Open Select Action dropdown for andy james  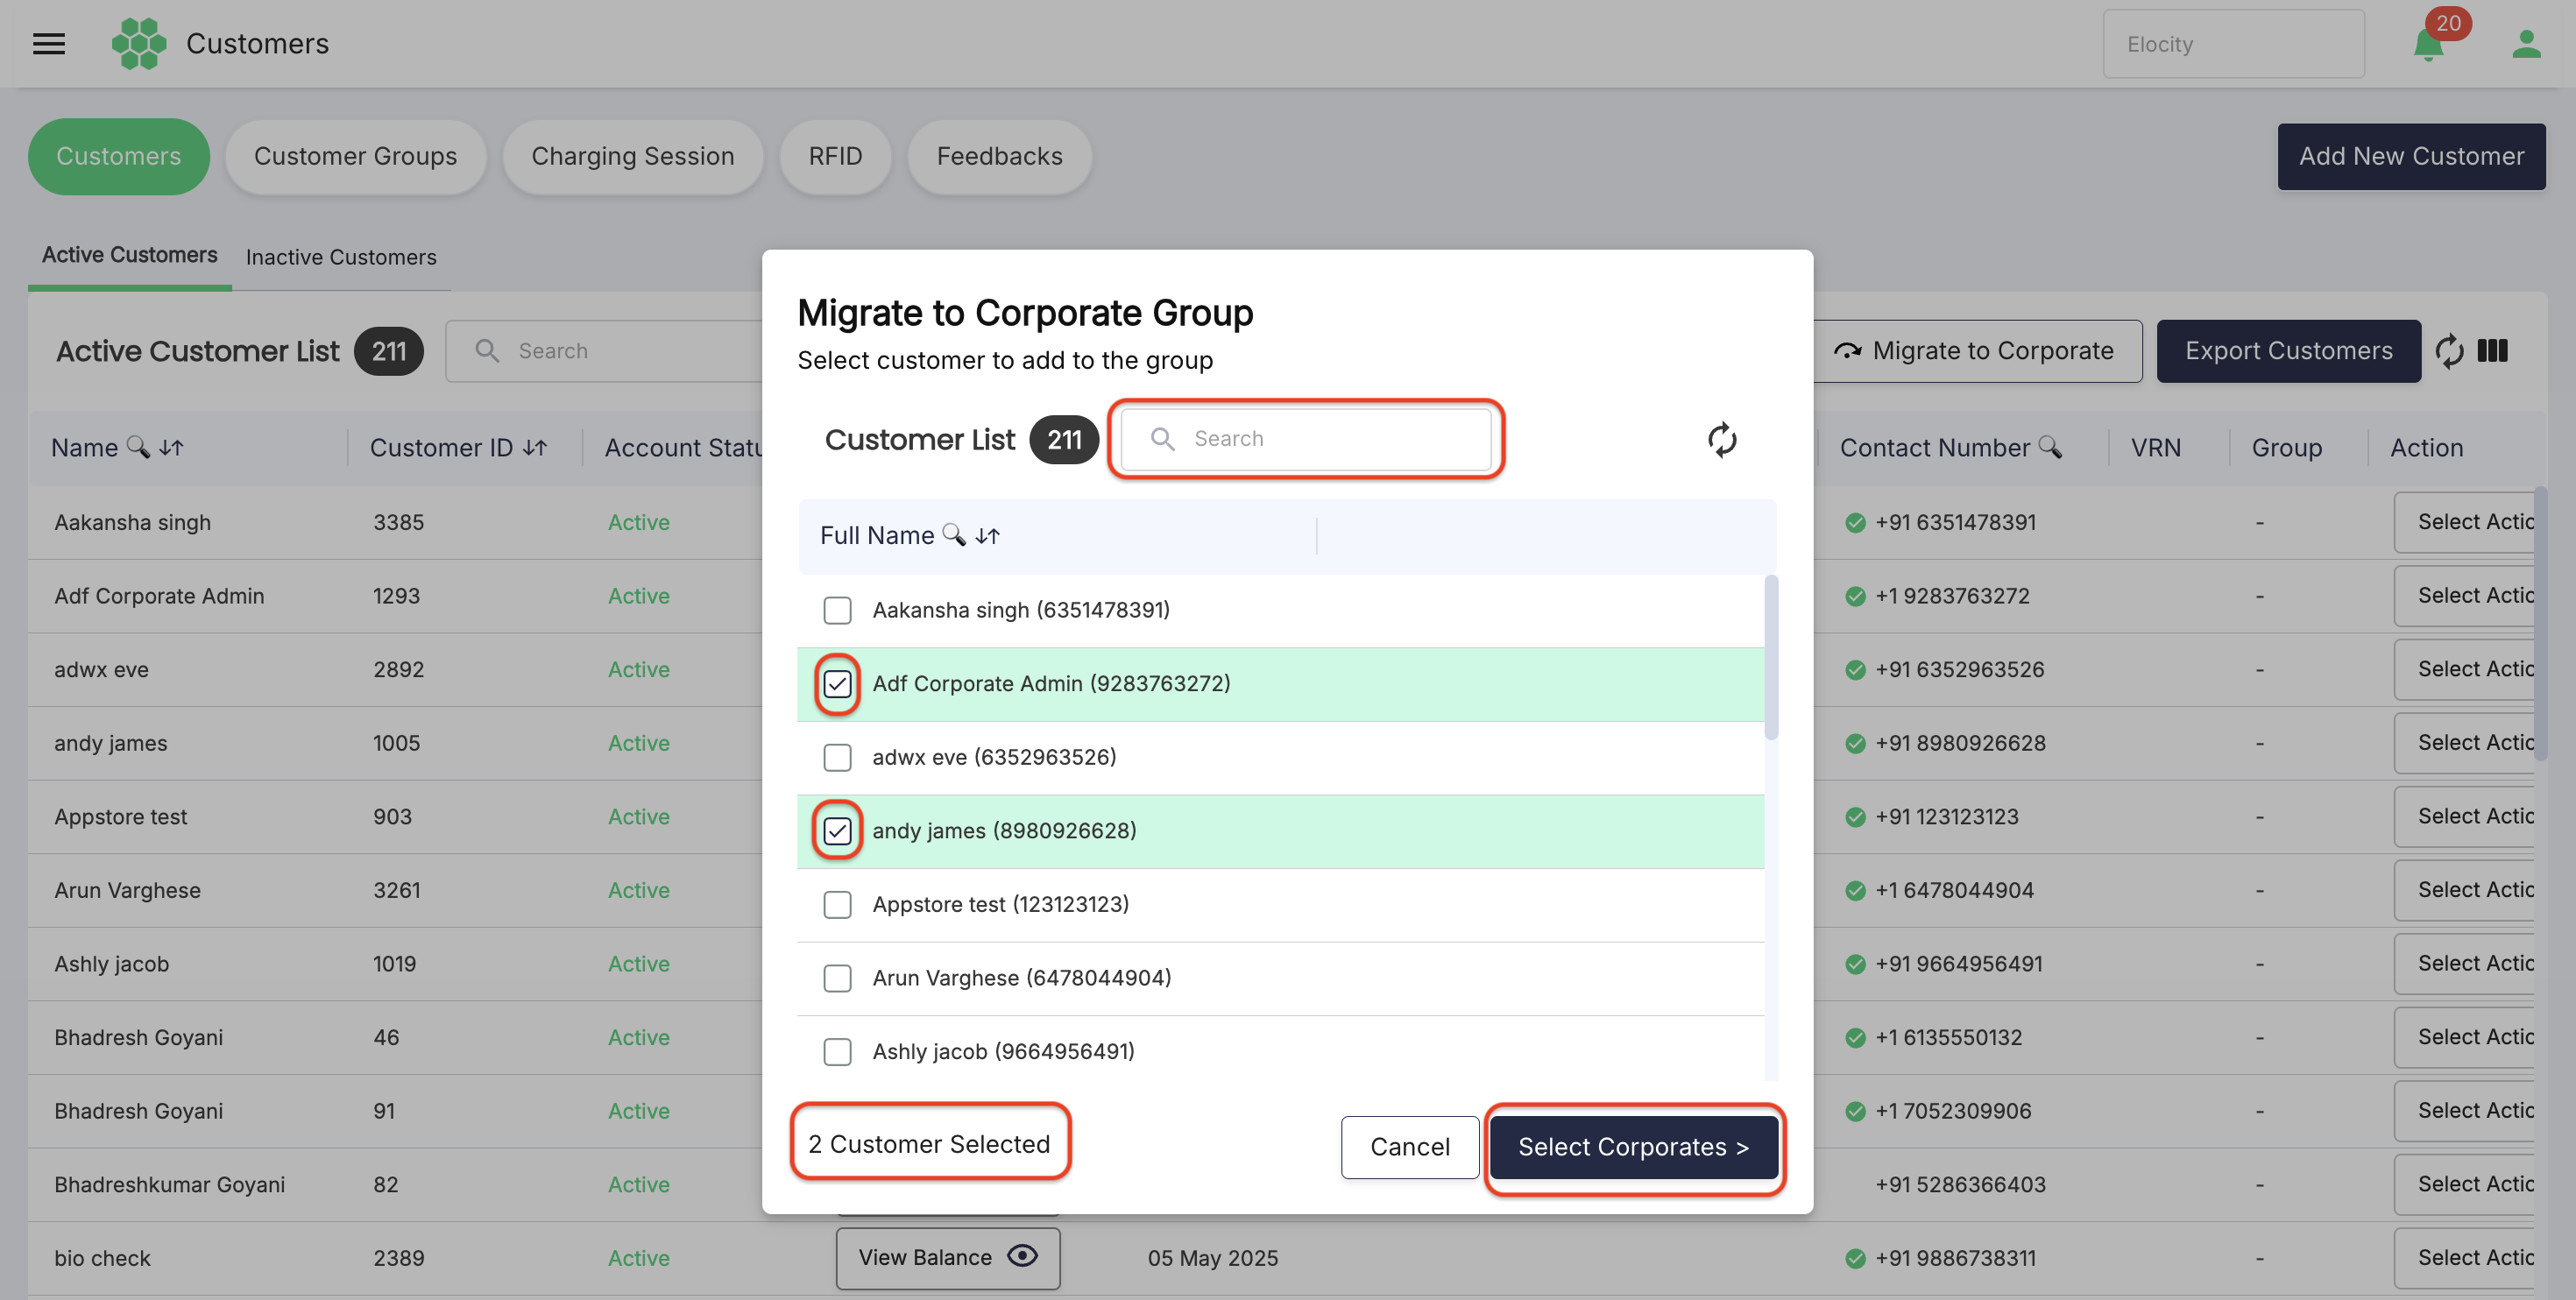click(x=2464, y=743)
